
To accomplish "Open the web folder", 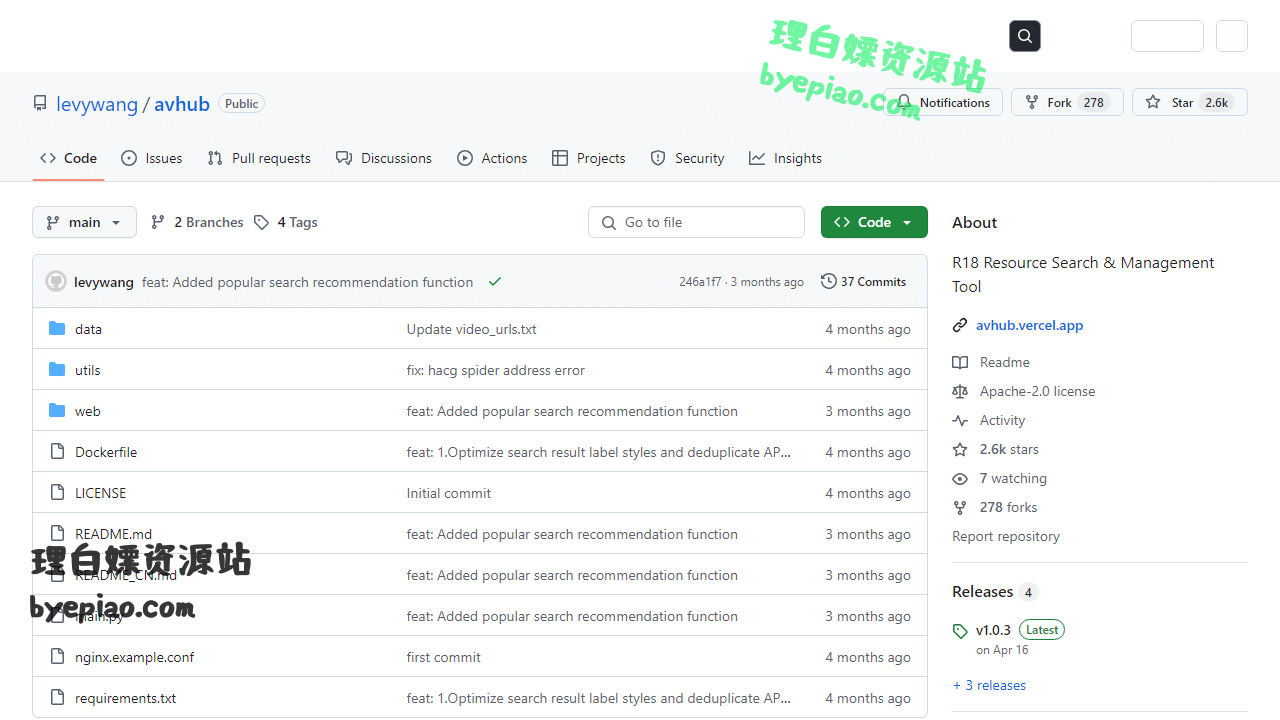I will coord(87,411).
